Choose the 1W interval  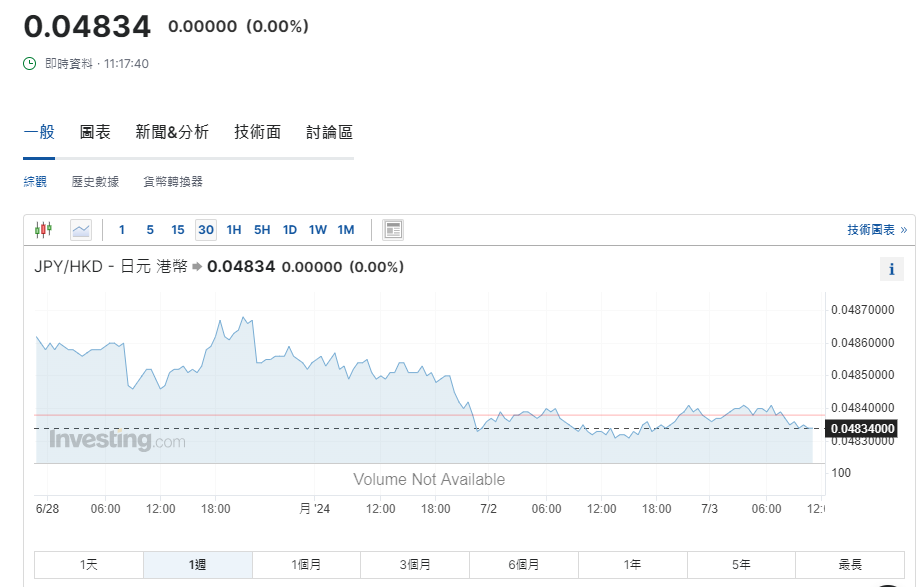[x=318, y=230]
